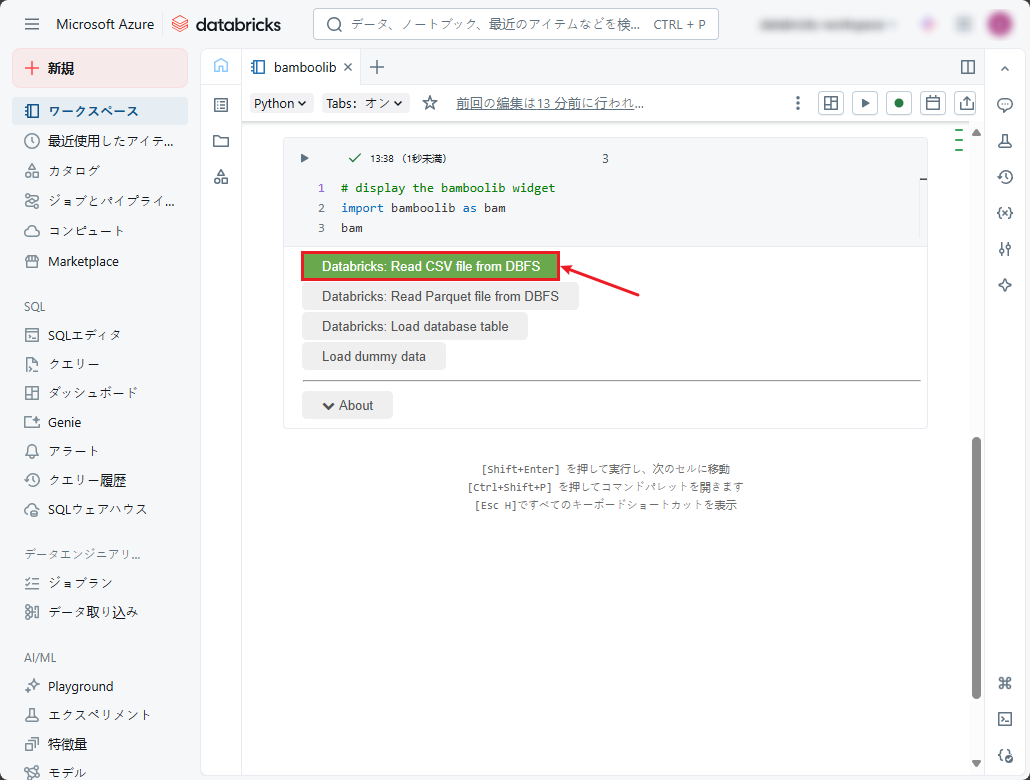Switch to the bamboolib notebook tab
Screen dimensions: 1030x780
pos(296,67)
